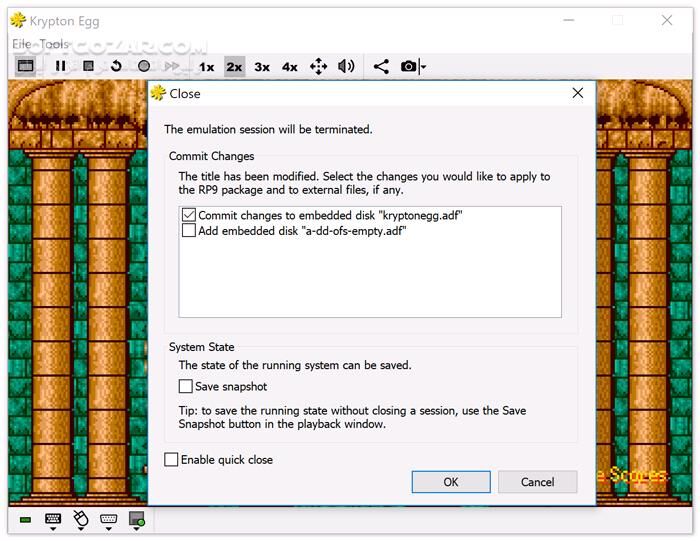Toggle fullscreen with the four-arrow icon
Image resolution: width=700 pixels, height=541 pixels.
[318, 67]
